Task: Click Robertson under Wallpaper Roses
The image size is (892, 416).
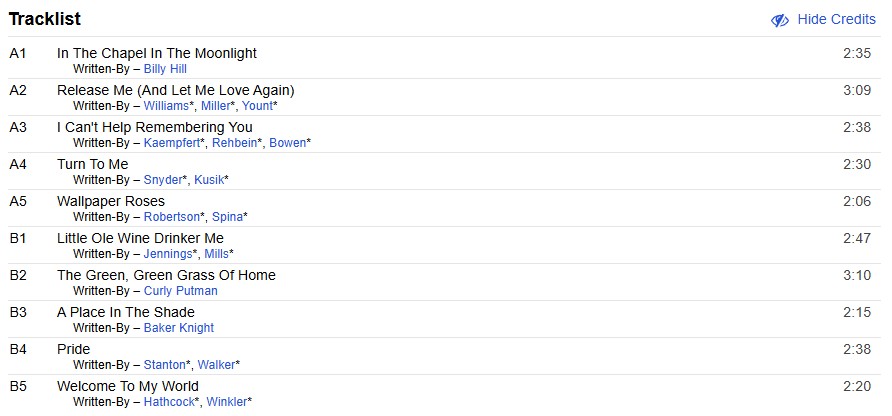Action: 173,217
